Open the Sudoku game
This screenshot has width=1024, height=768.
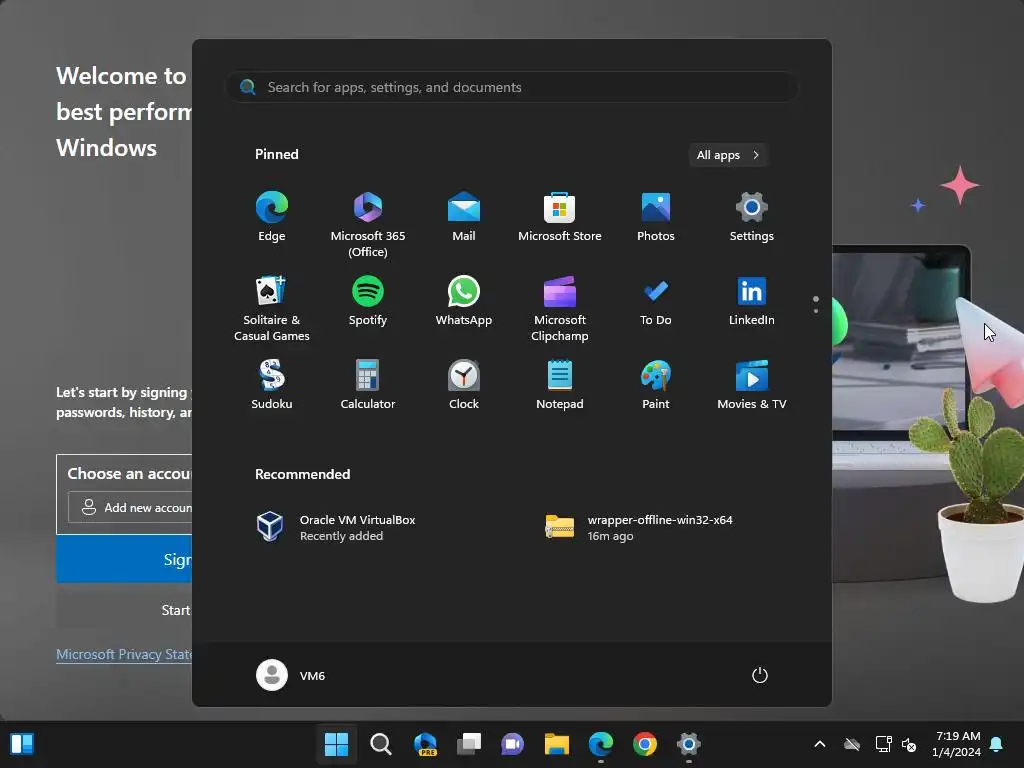(272, 385)
